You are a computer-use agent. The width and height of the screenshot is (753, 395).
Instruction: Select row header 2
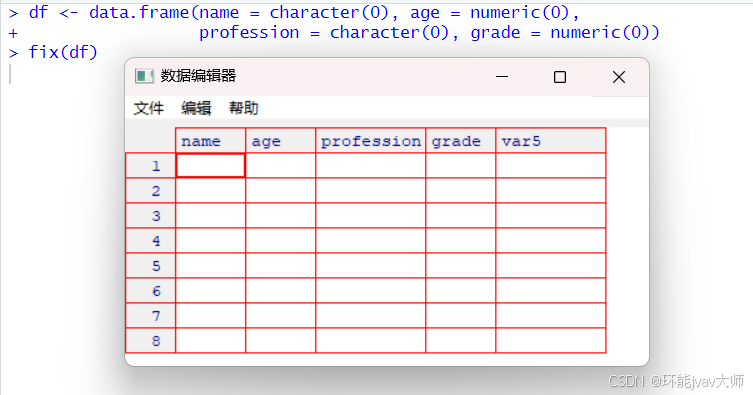tap(150, 191)
